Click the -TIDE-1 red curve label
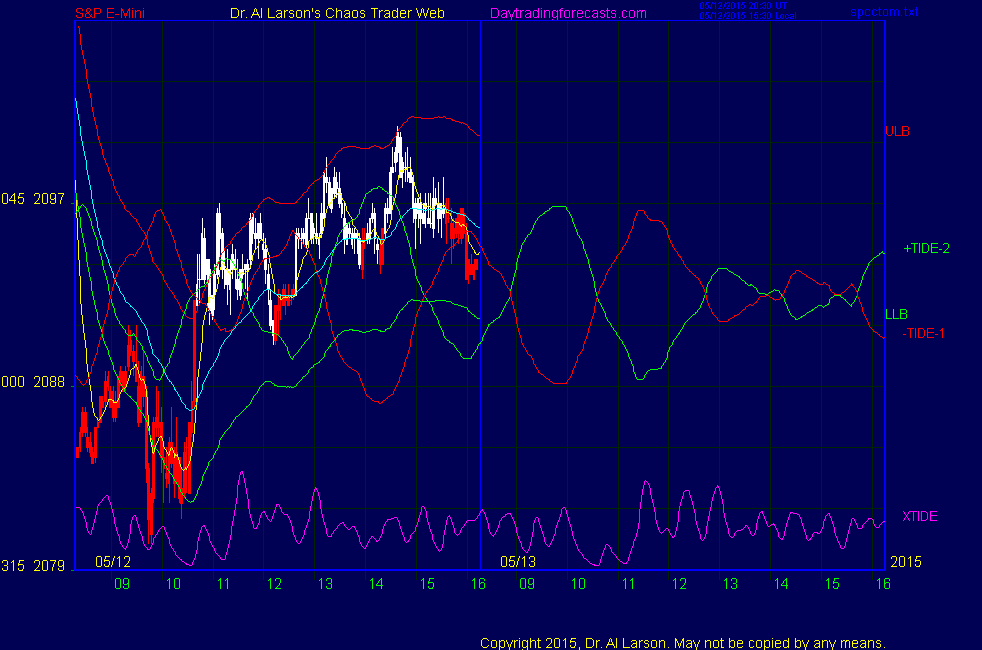 pyautogui.click(x=923, y=334)
